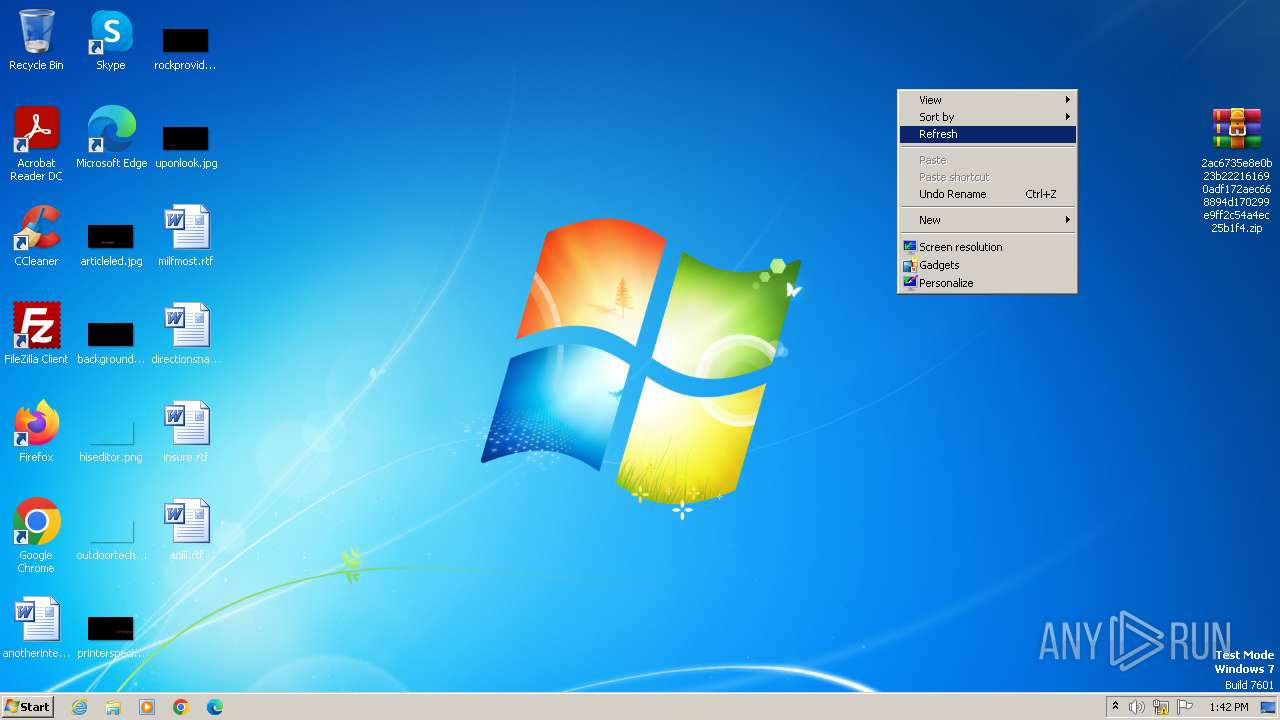Select the printerspec... file
This screenshot has height=720, width=1280.
(111, 635)
